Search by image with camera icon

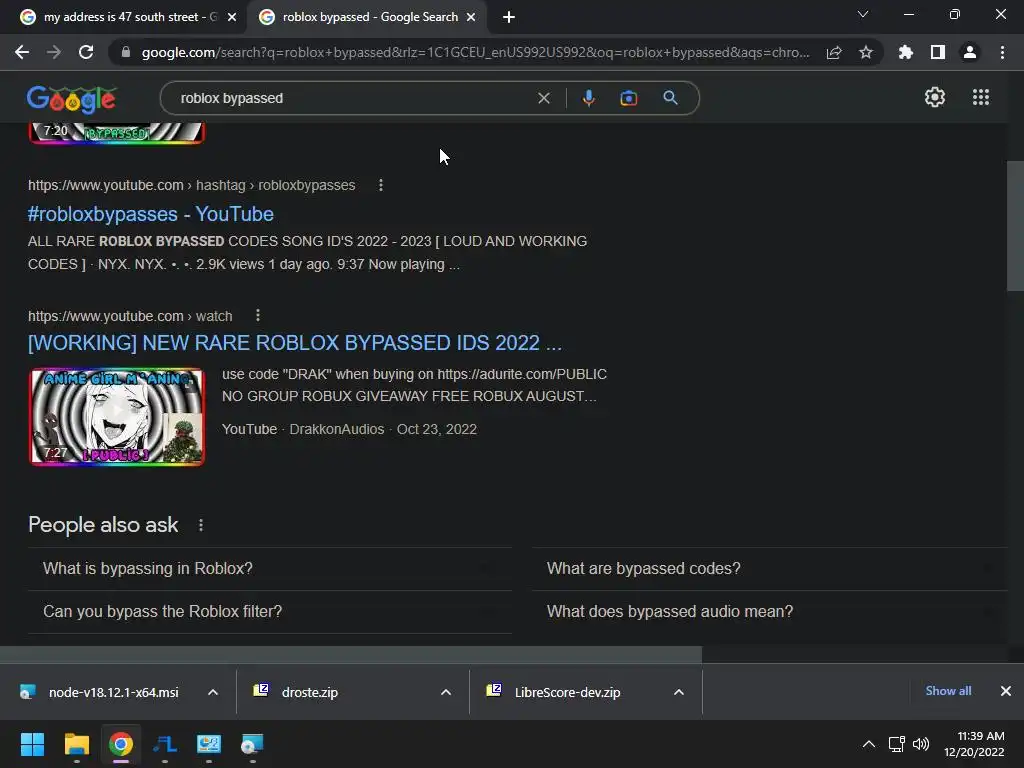[x=628, y=98]
